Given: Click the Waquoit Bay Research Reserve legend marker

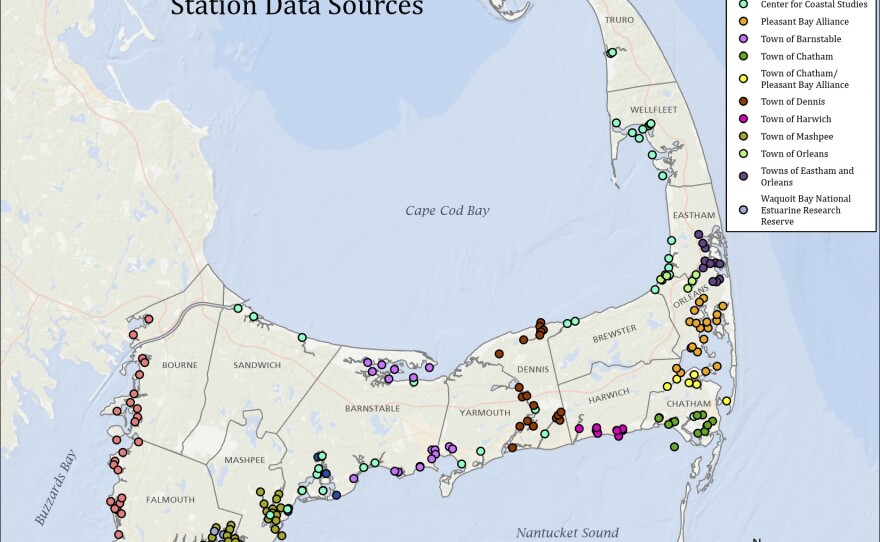Looking at the screenshot, I should click(x=741, y=210).
